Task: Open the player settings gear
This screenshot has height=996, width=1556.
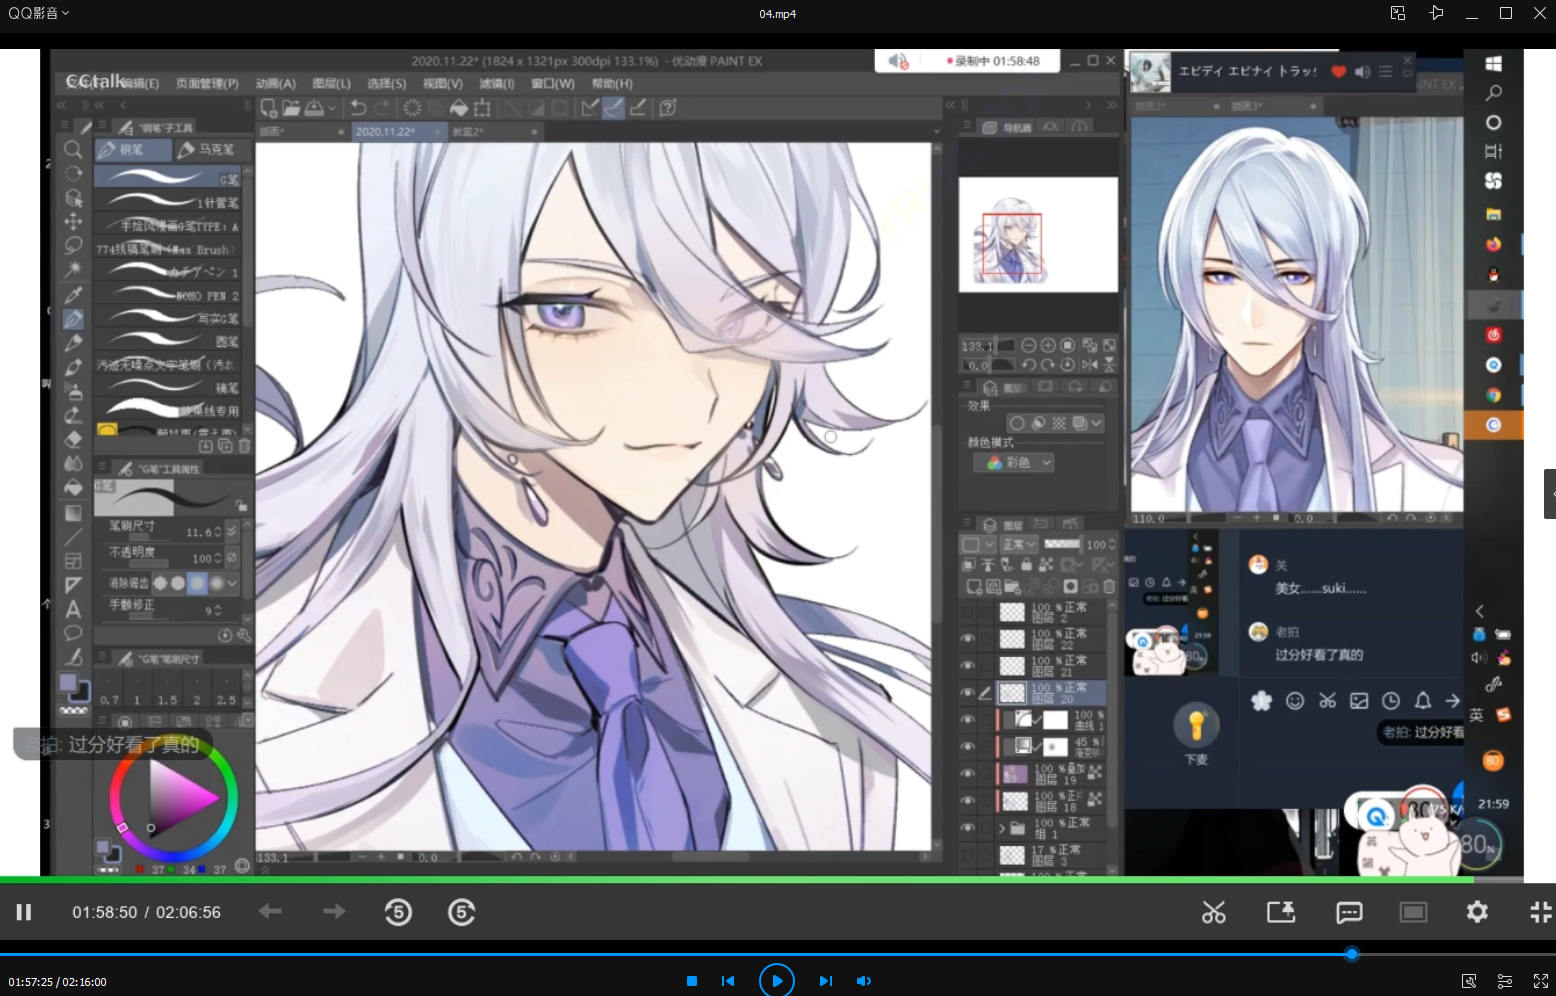Action: (1477, 912)
